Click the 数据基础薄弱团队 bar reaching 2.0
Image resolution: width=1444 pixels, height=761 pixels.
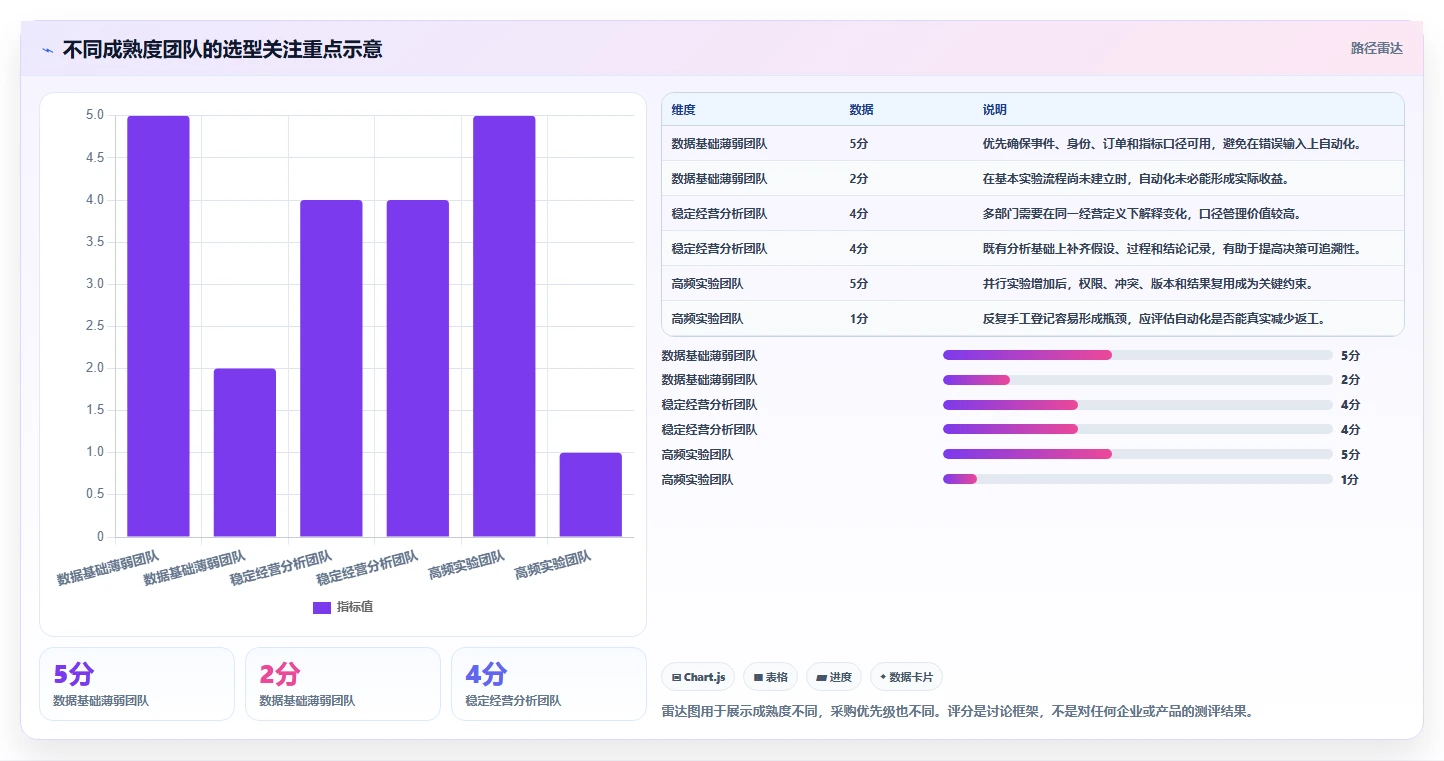point(245,453)
